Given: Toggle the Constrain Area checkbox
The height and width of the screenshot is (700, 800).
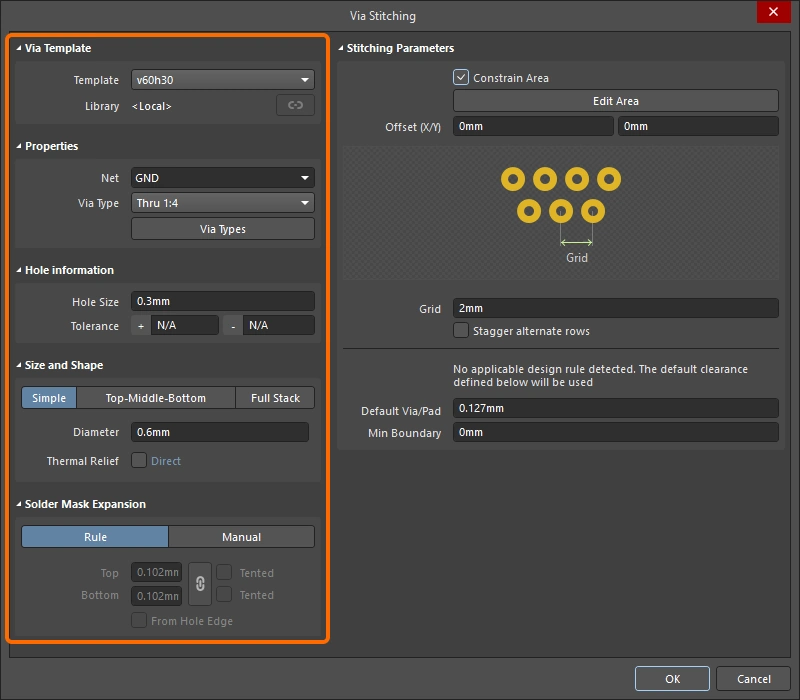Looking at the screenshot, I should point(461,77).
